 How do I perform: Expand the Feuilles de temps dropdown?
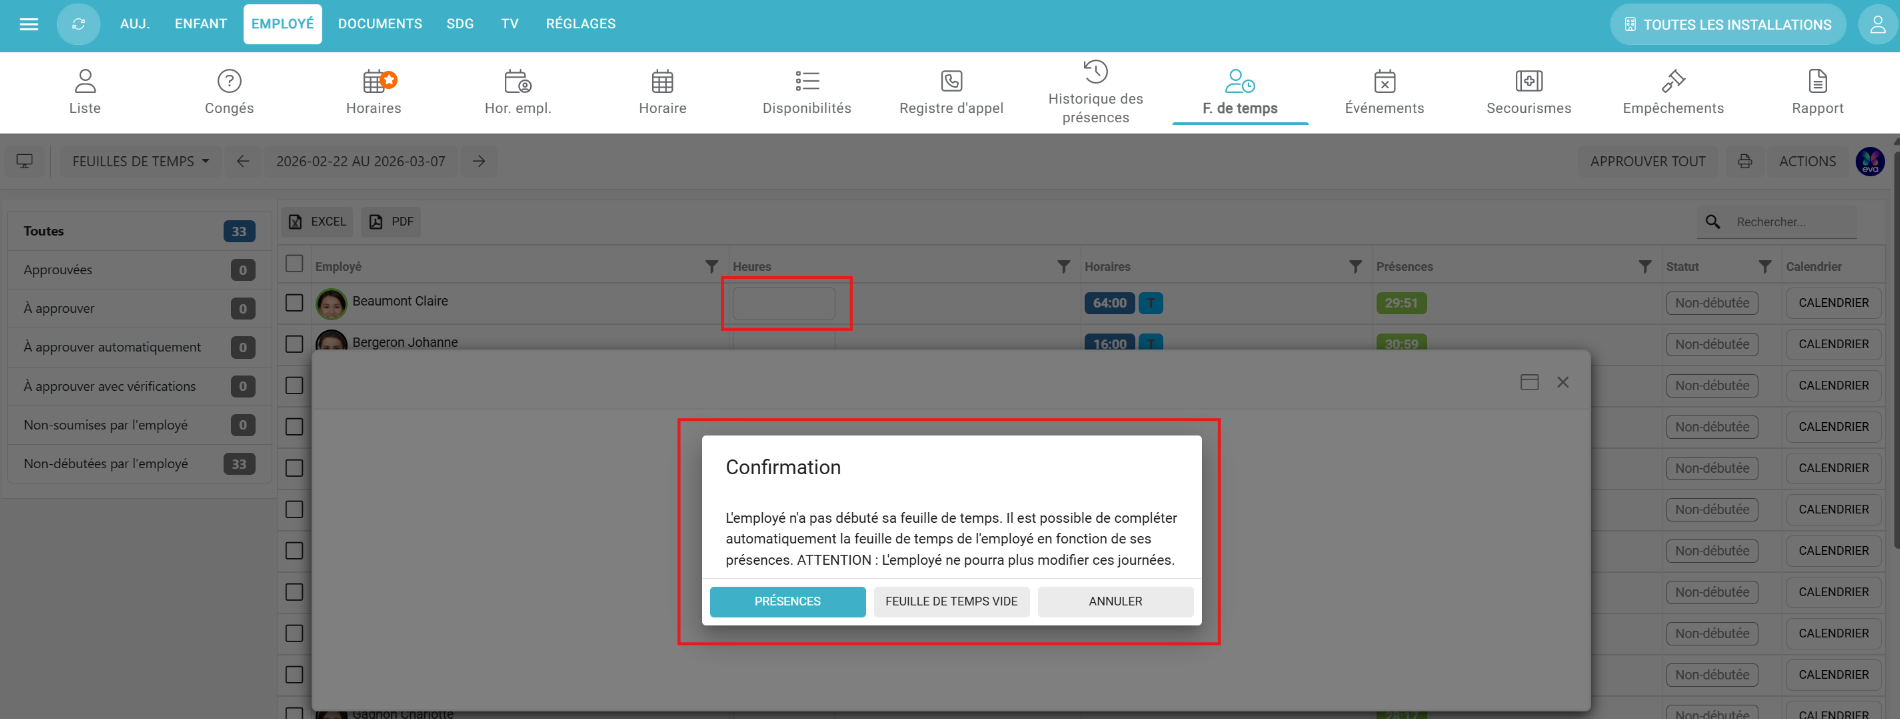coord(140,161)
